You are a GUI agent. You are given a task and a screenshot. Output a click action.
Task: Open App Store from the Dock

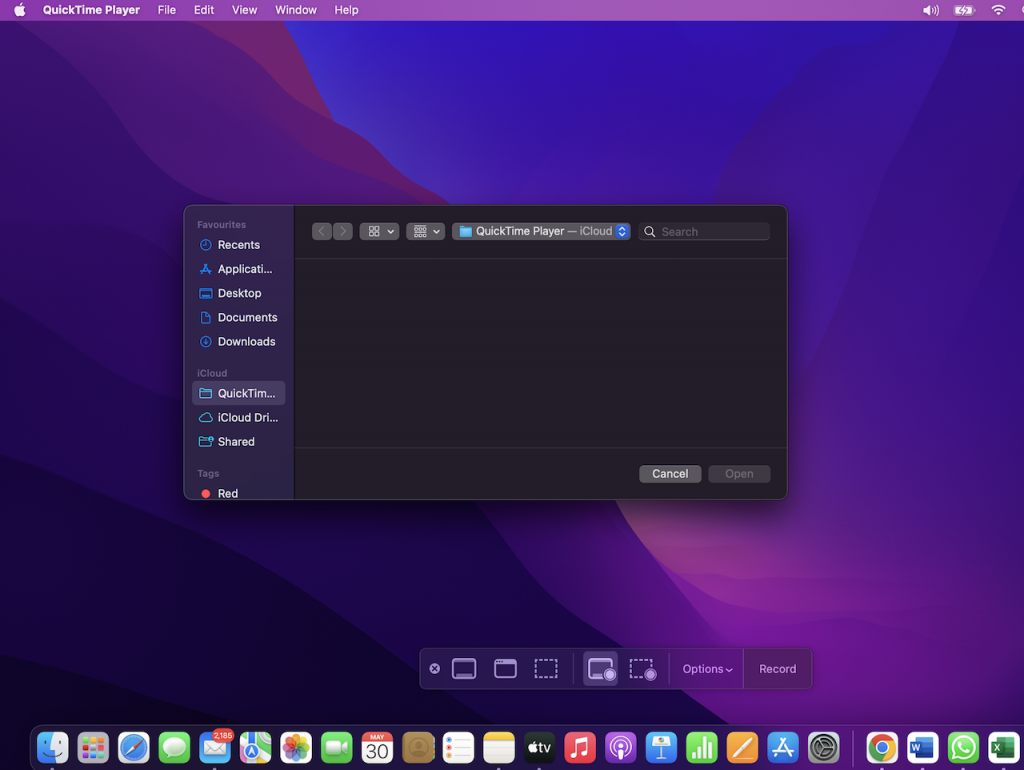tap(783, 747)
